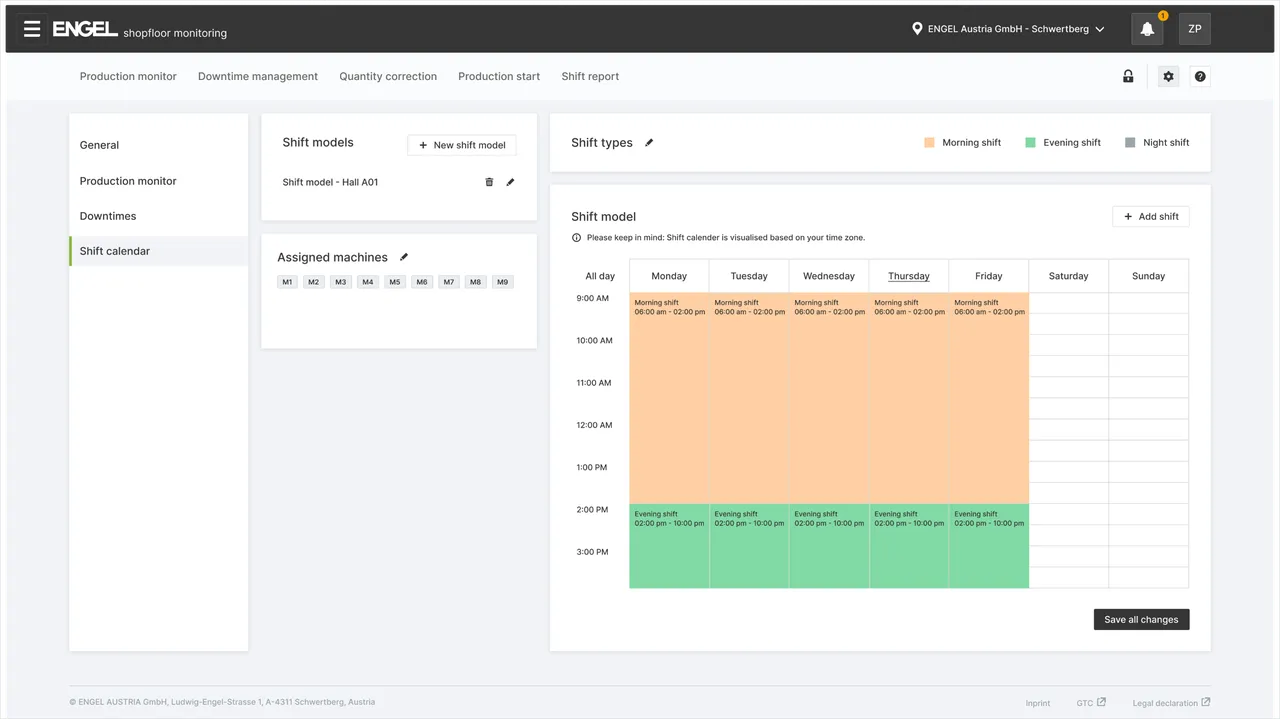Open the Shift report tab
The height and width of the screenshot is (719, 1280).
pos(590,76)
